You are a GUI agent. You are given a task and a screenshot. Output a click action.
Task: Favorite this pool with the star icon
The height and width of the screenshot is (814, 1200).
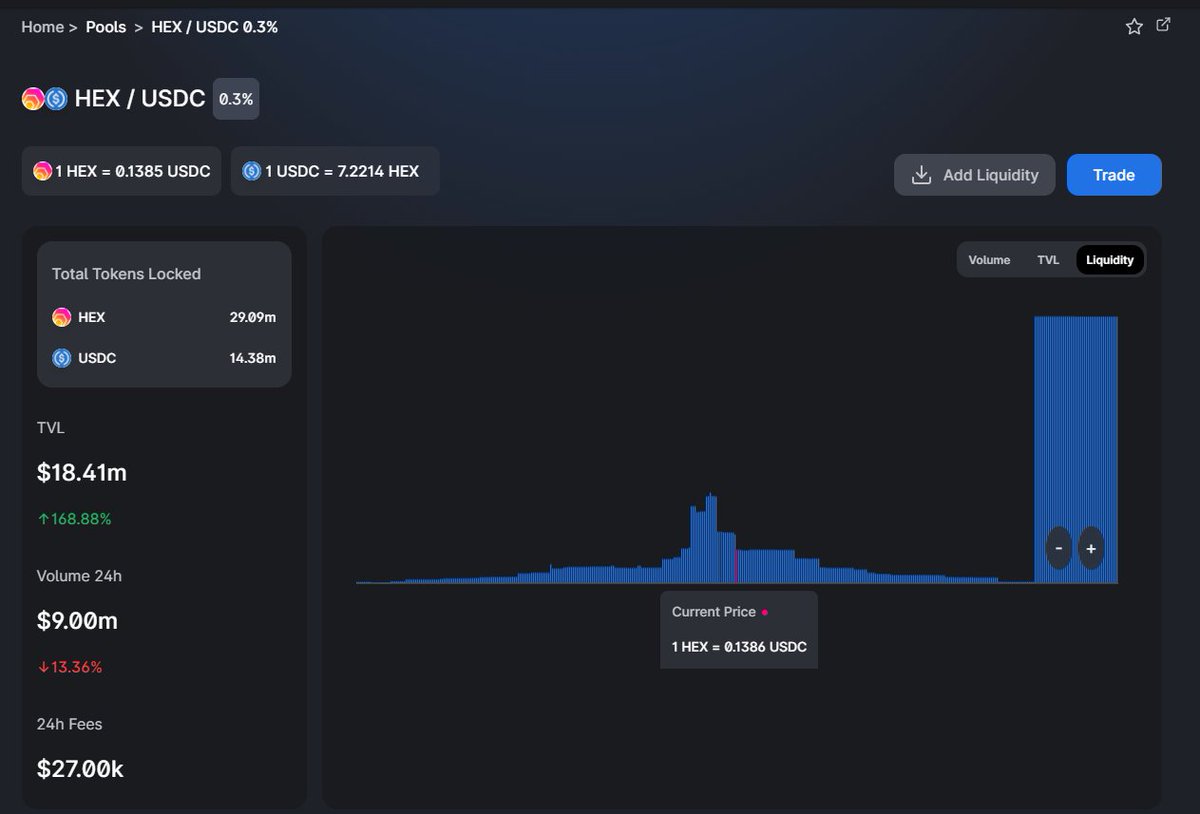(x=1134, y=27)
